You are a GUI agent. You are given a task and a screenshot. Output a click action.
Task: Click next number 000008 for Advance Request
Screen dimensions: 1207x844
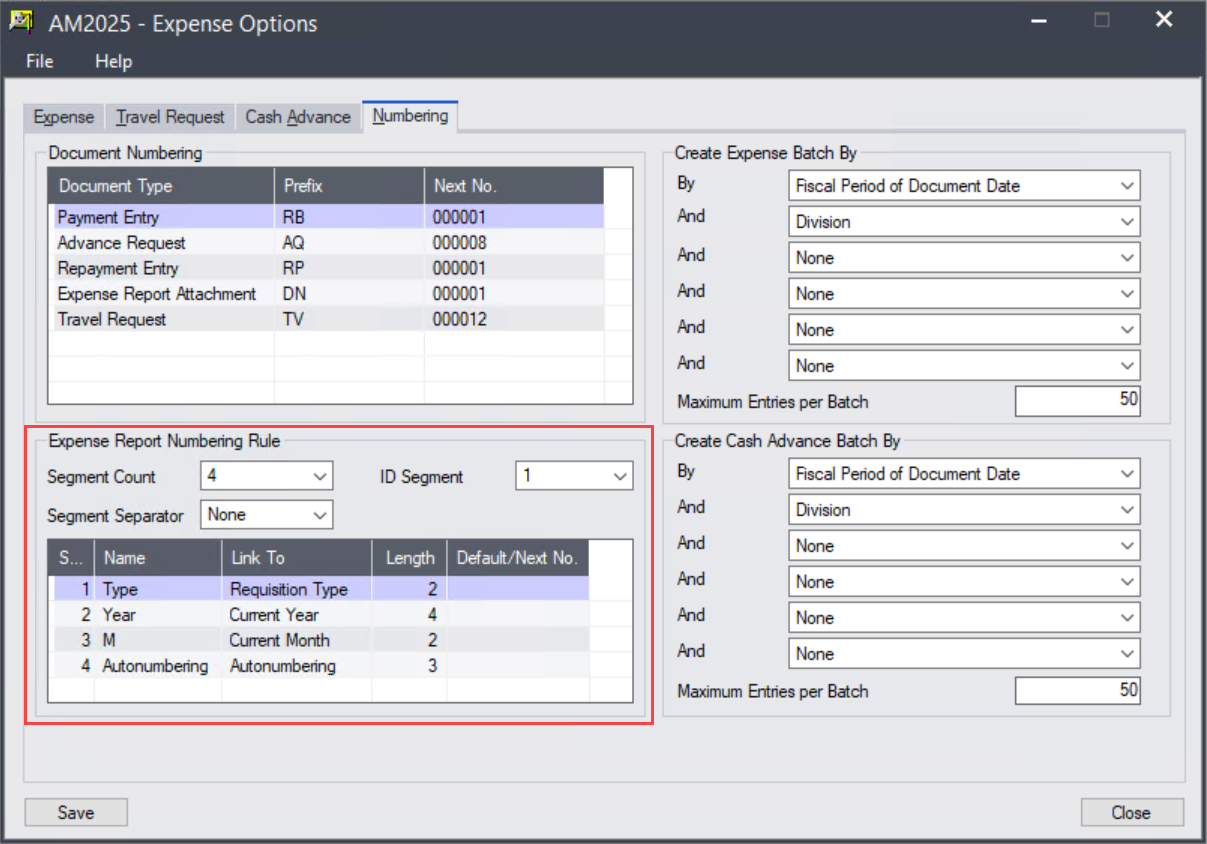(514, 243)
